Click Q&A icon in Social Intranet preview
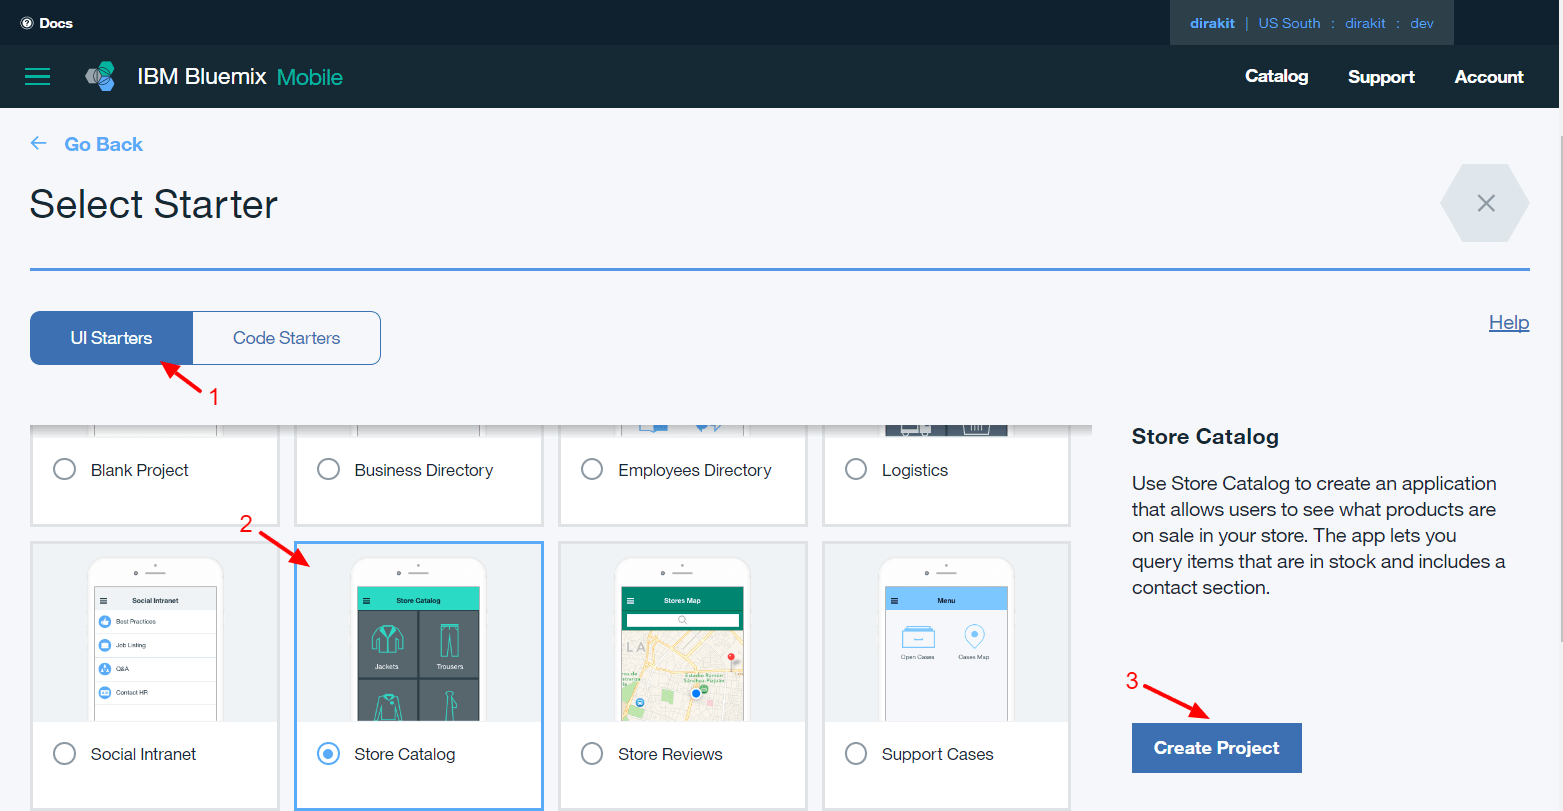Viewport: 1563px width, 811px height. pyautogui.click(x=105, y=668)
